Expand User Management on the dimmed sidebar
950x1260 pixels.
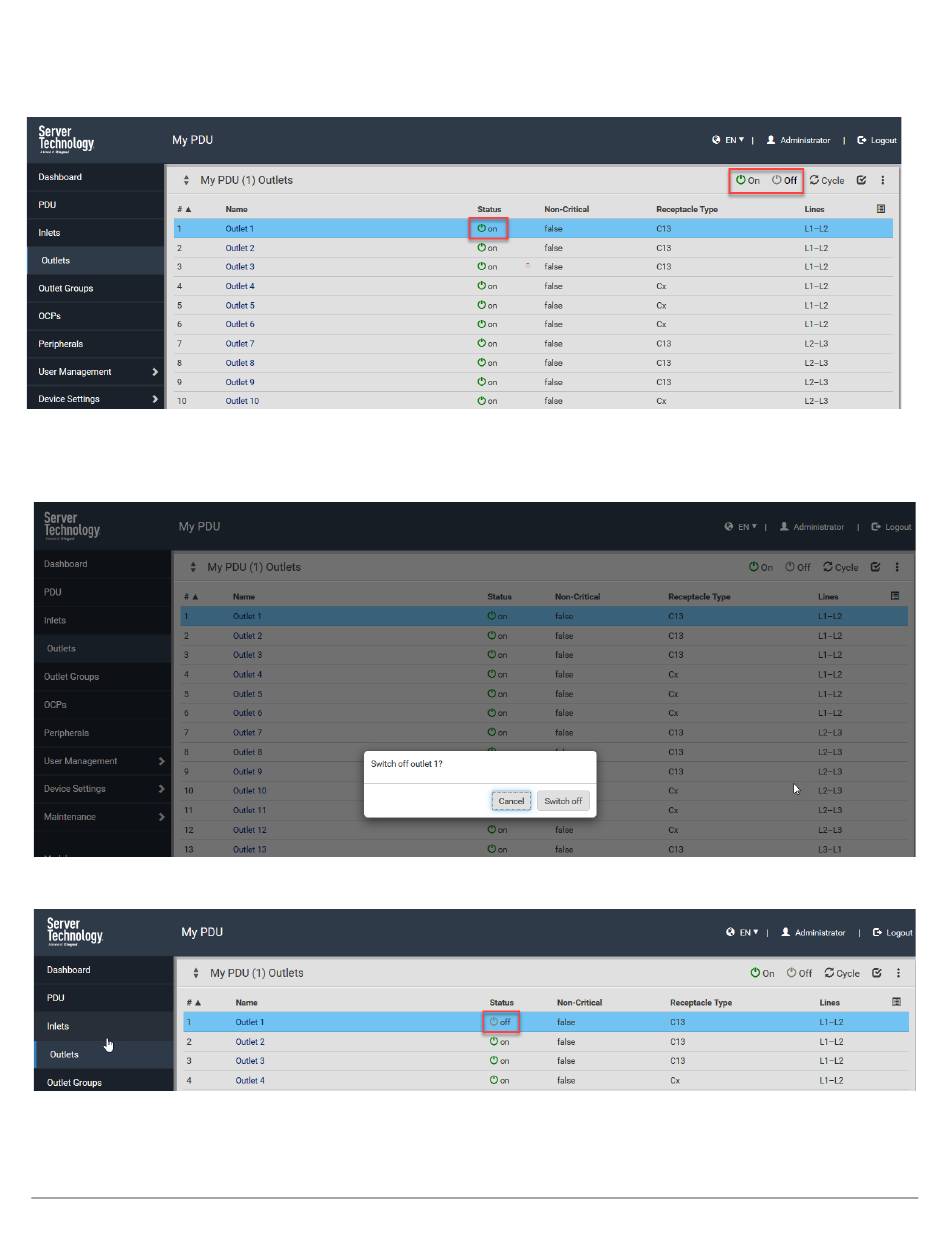[100, 761]
